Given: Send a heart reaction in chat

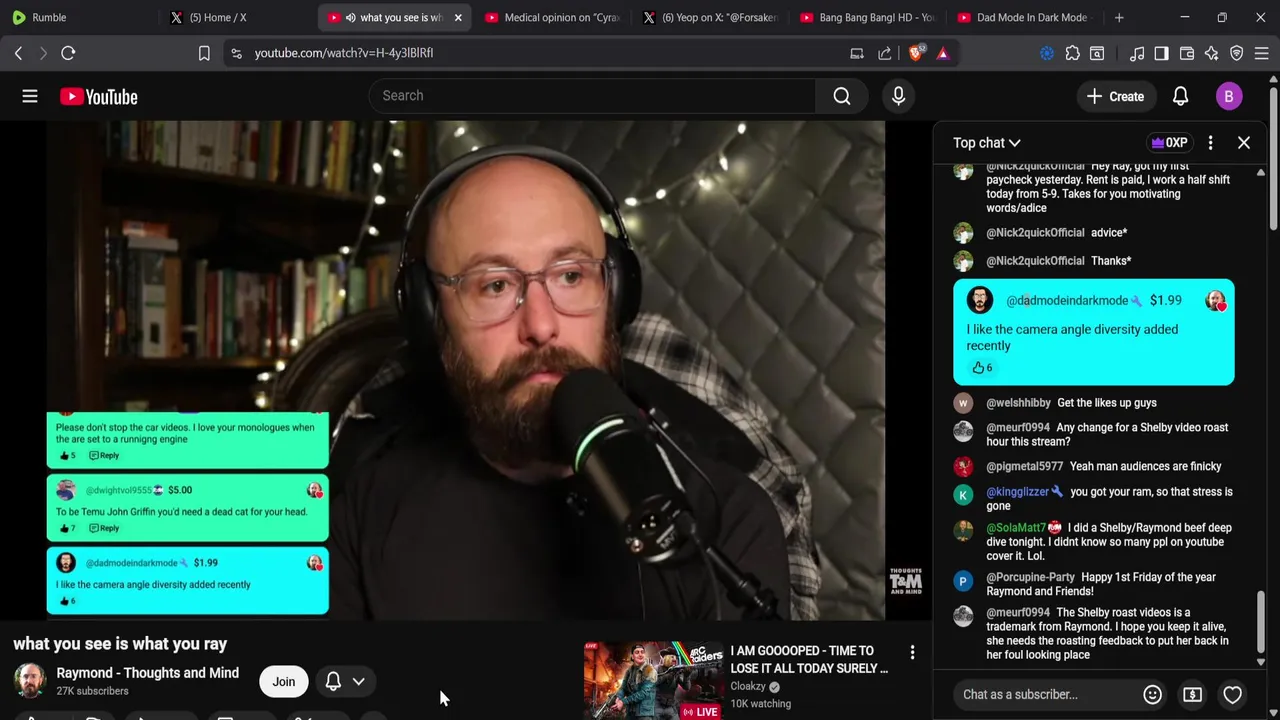Looking at the screenshot, I should click(1232, 694).
